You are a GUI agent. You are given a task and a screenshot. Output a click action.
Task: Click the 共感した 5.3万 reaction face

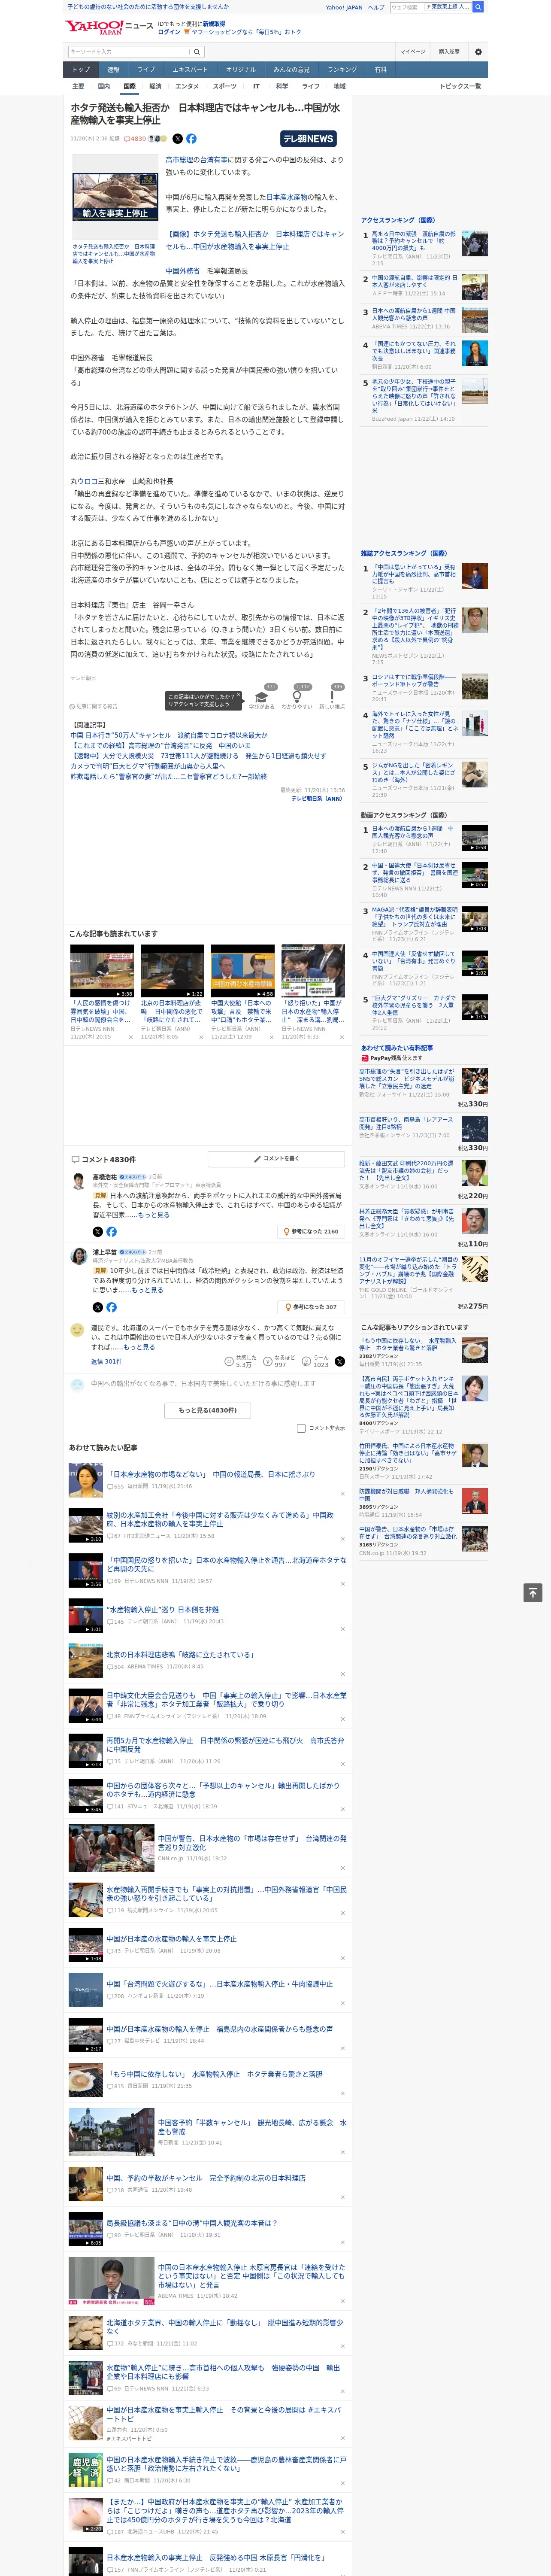point(229,1361)
